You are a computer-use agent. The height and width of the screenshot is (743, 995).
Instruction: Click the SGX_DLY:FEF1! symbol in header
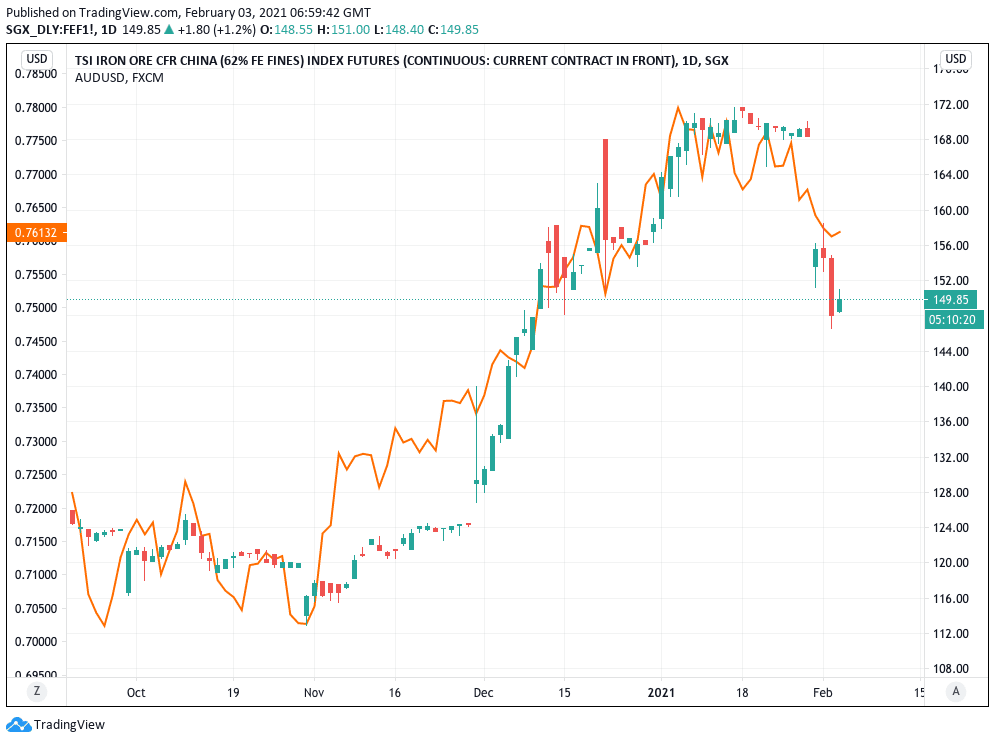46,30
